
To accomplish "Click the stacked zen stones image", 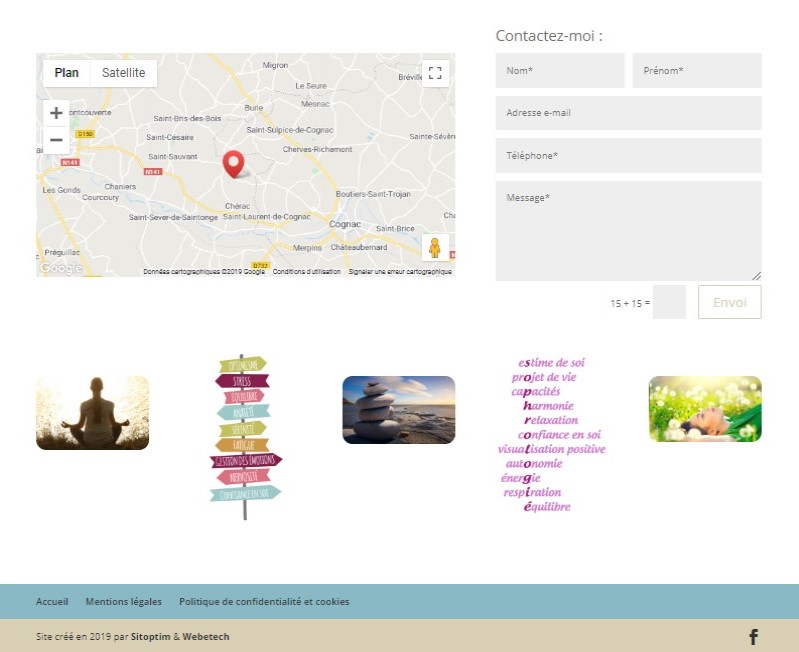I will tap(398, 410).
